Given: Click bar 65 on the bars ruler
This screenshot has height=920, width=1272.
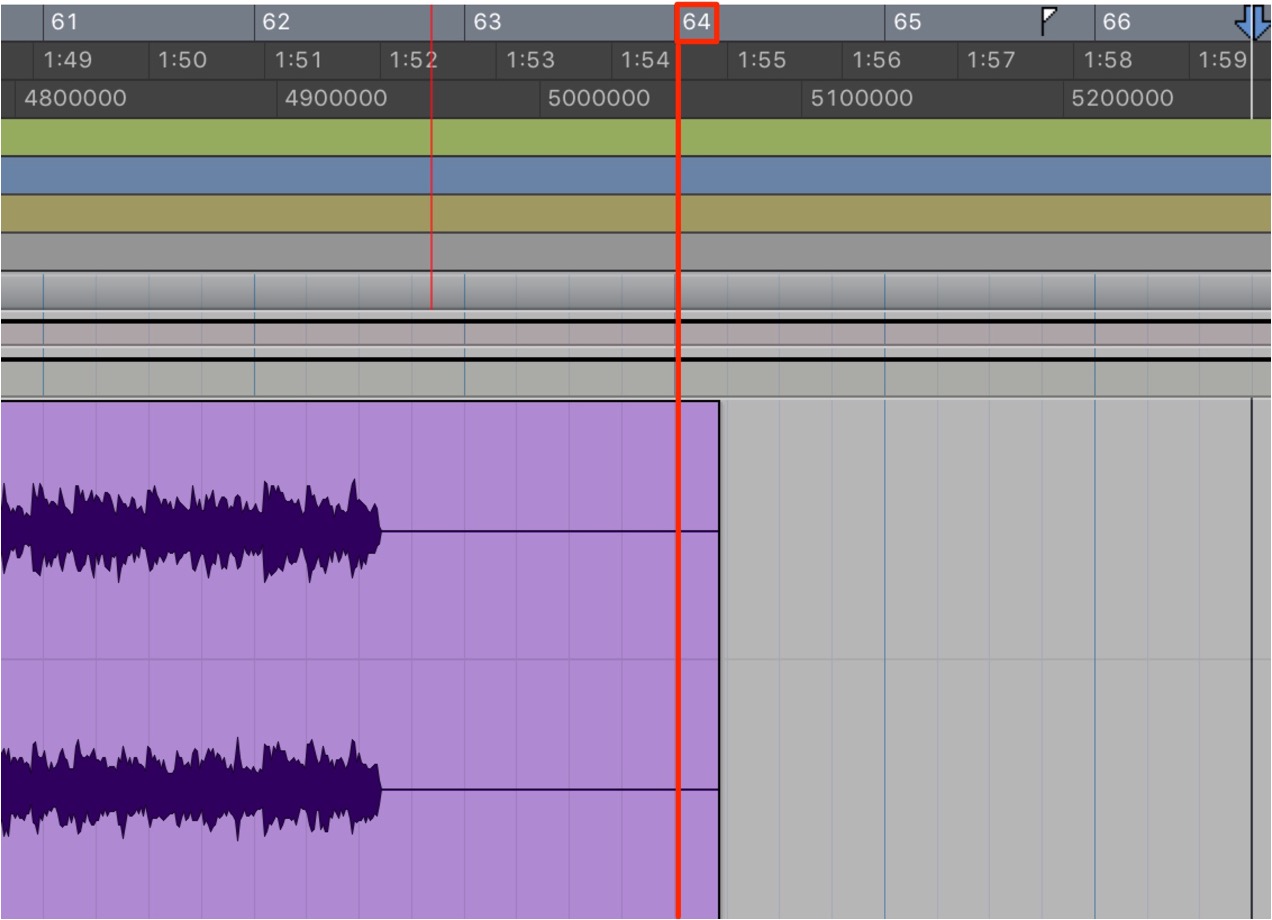Looking at the screenshot, I should click(907, 22).
